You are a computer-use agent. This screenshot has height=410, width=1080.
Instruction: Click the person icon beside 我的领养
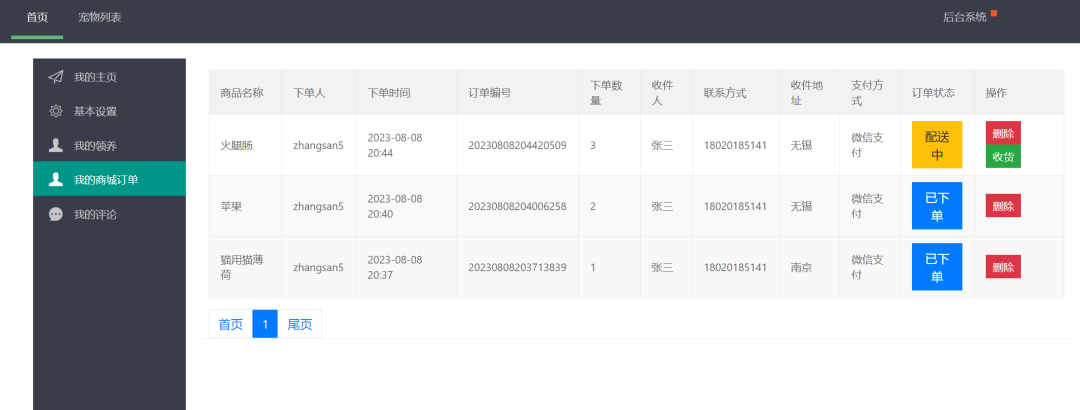[56, 145]
